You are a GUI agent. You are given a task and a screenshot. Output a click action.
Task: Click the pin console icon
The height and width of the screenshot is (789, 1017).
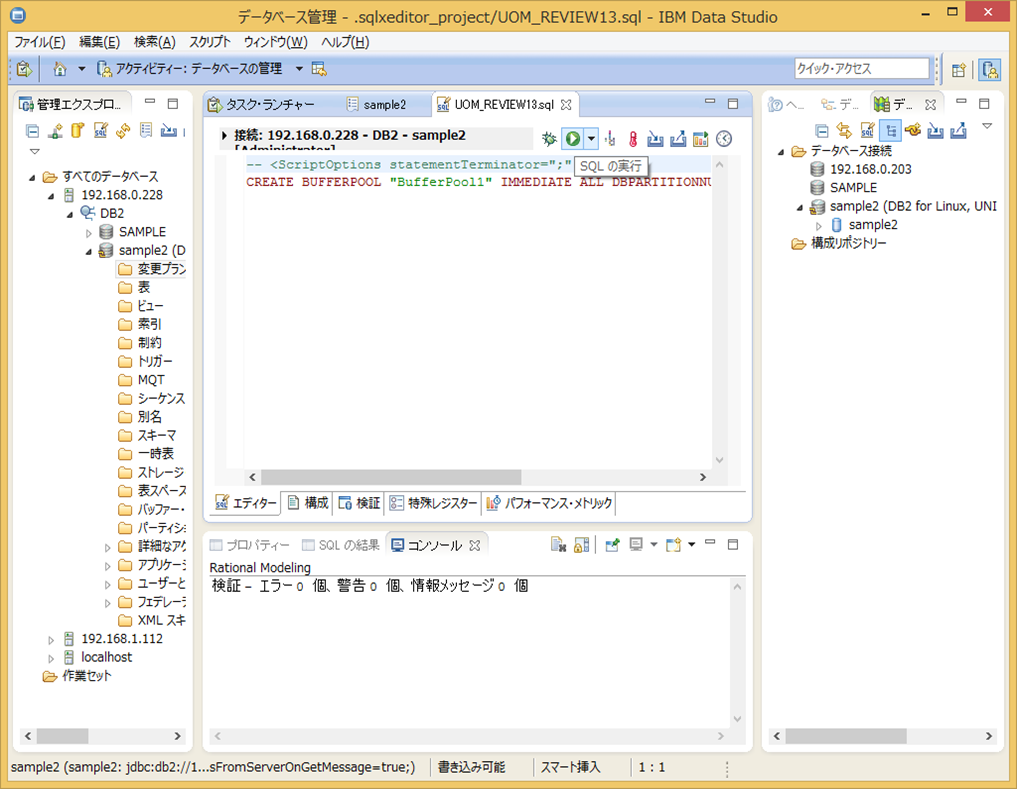[612, 544]
